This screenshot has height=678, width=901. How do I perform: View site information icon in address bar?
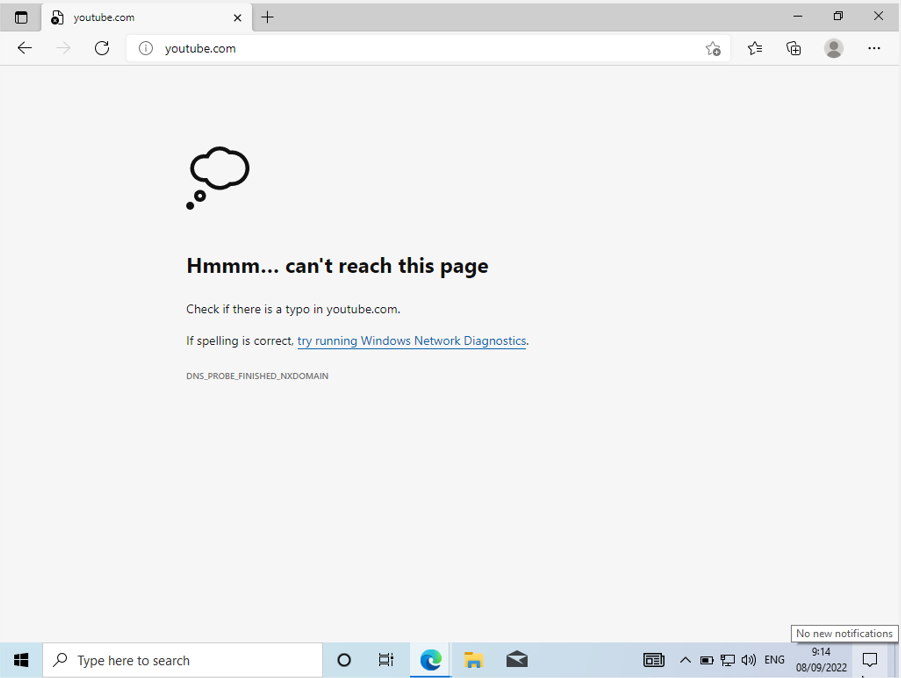pyautogui.click(x=146, y=48)
